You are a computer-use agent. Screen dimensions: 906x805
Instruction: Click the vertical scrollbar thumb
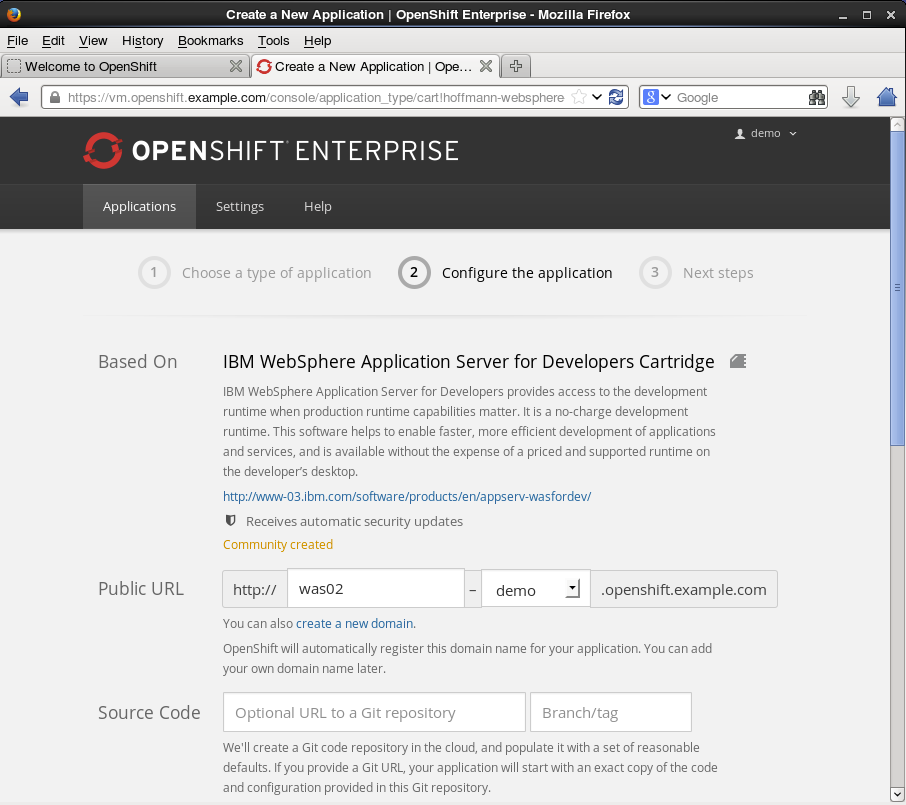pos(897,288)
